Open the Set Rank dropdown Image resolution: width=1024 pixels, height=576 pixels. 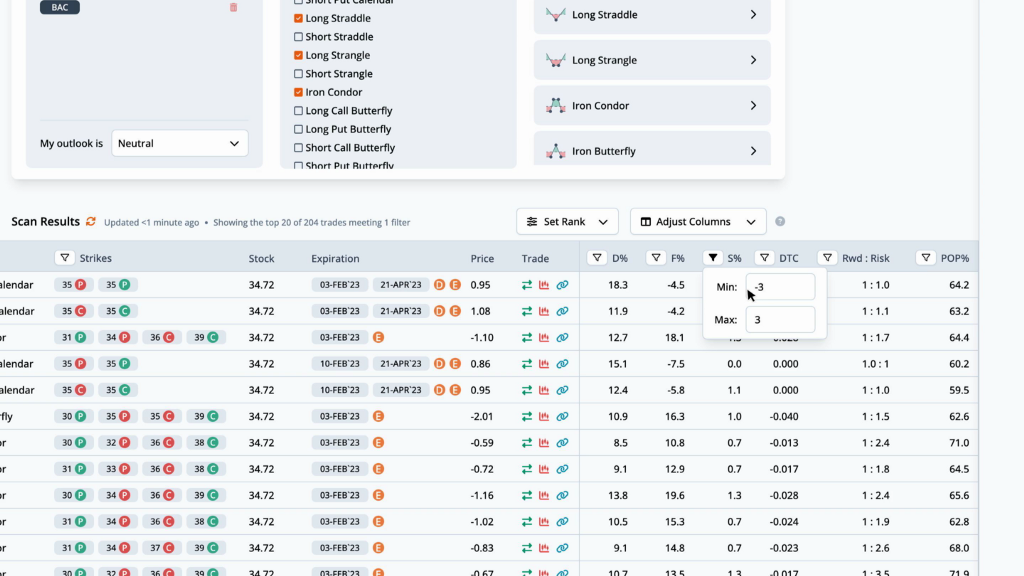(x=567, y=221)
